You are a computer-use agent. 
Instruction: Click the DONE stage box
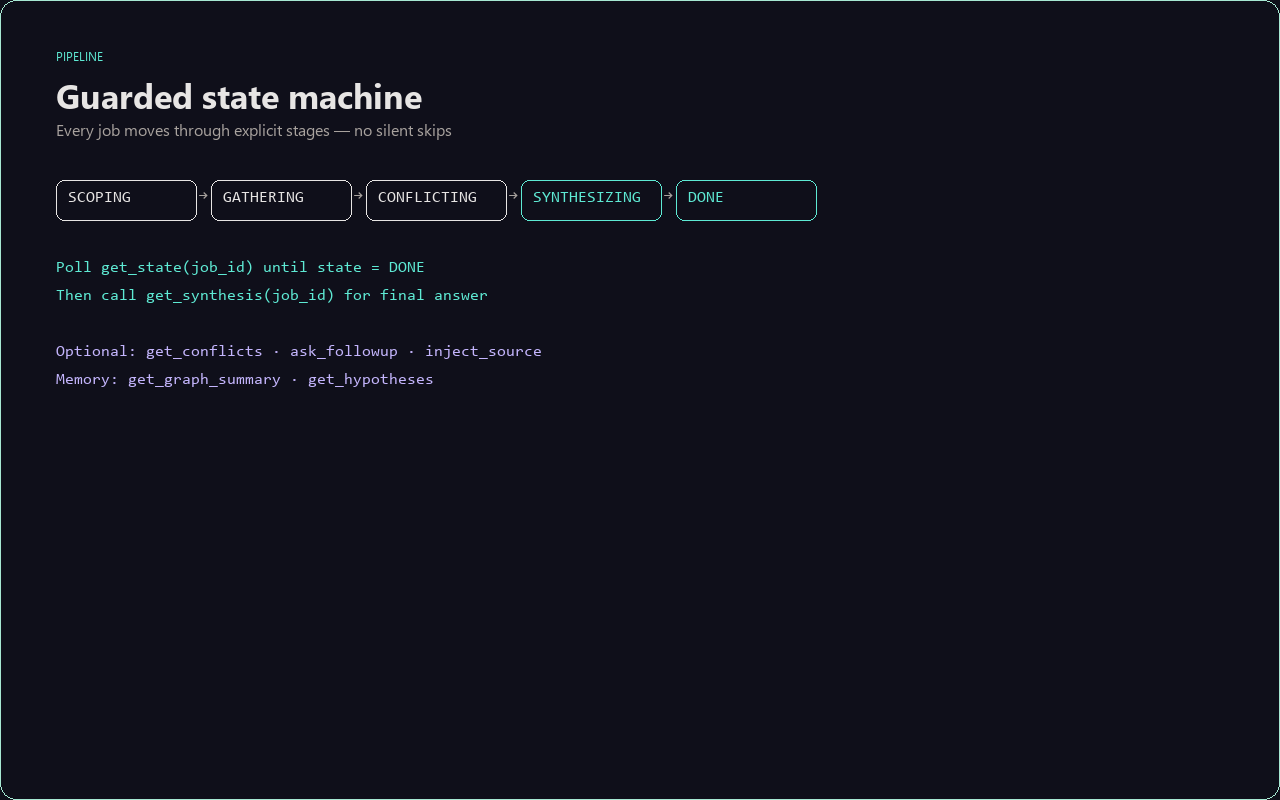[x=746, y=200]
